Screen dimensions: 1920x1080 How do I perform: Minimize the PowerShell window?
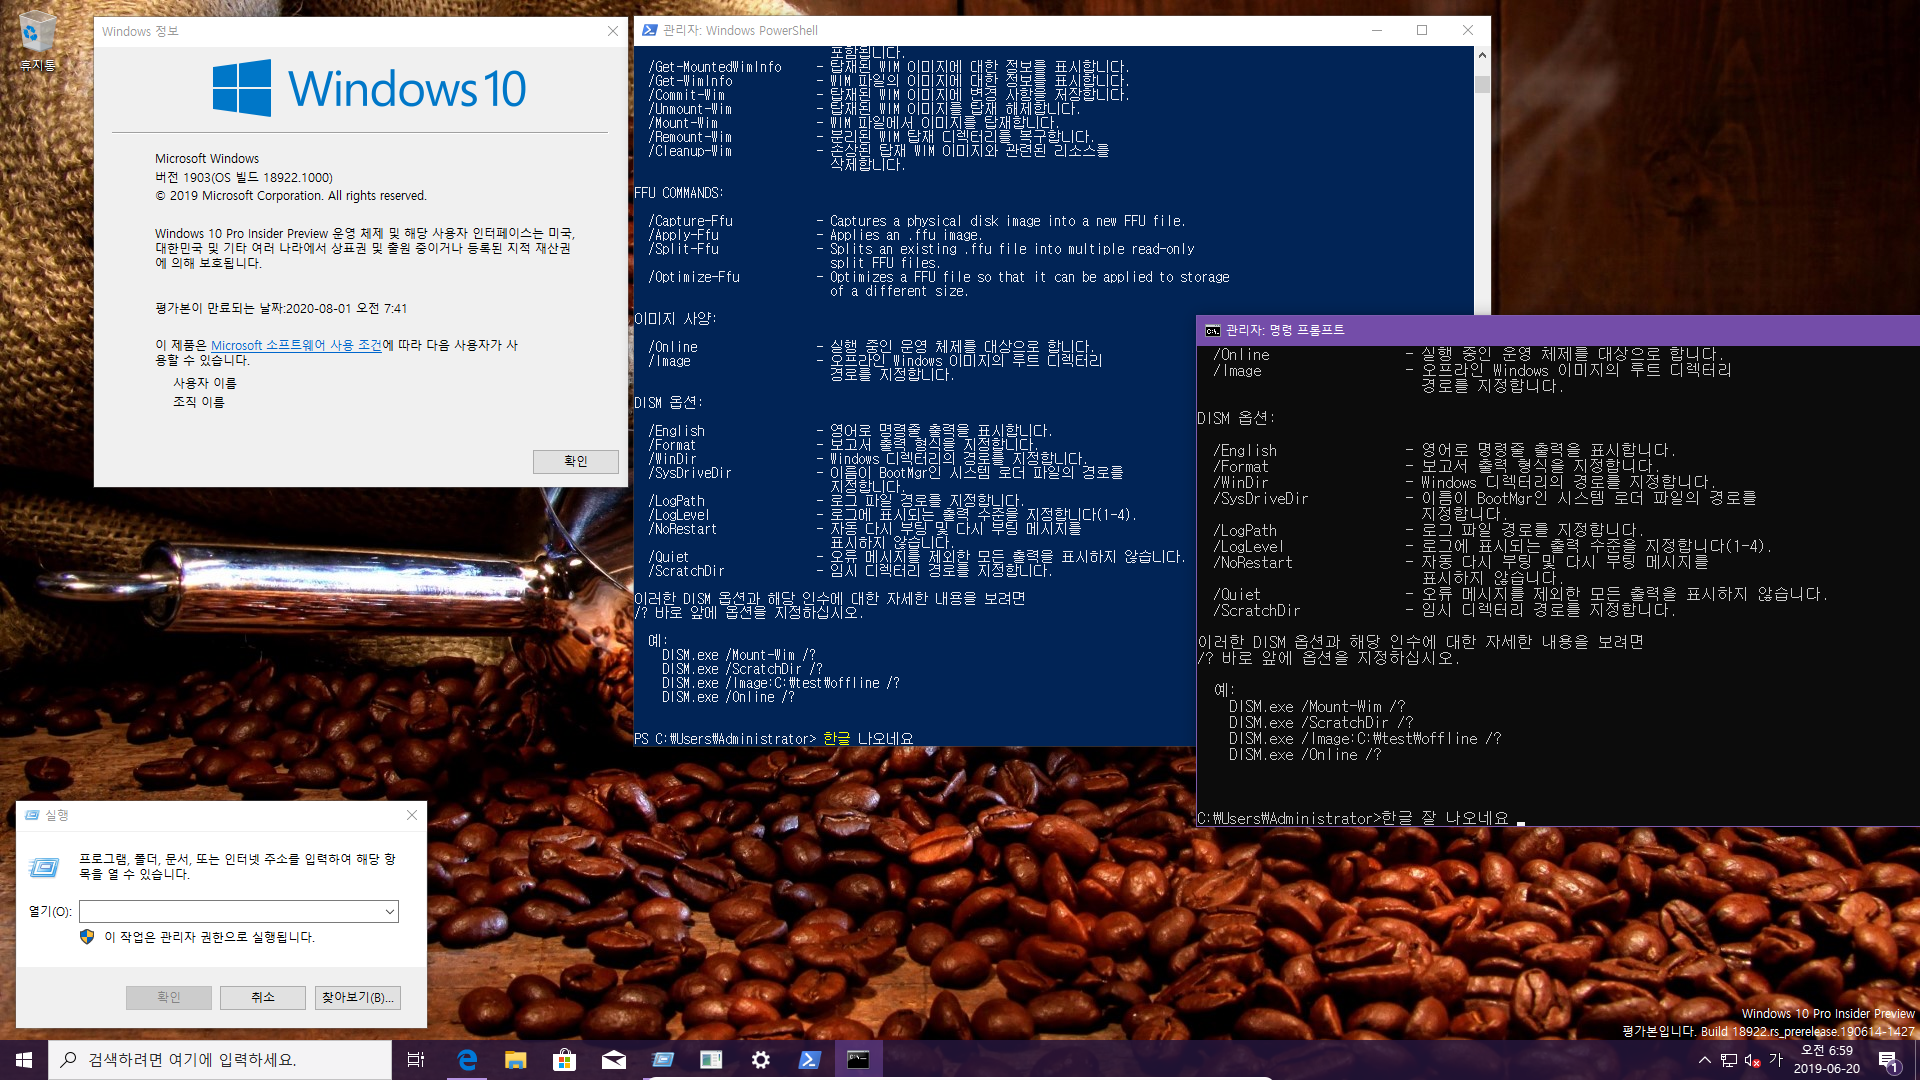click(x=1377, y=31)
